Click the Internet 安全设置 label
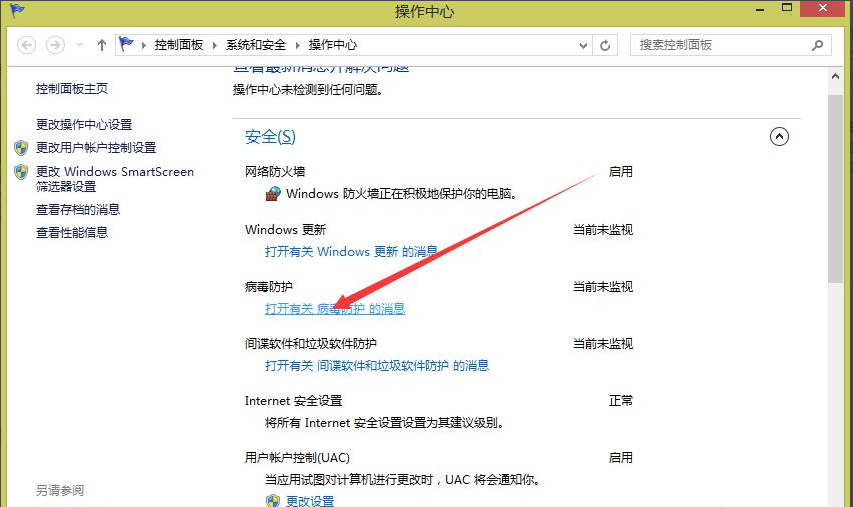Image resolution: width=853 pixels, height=507 pixels. point(293,401)
